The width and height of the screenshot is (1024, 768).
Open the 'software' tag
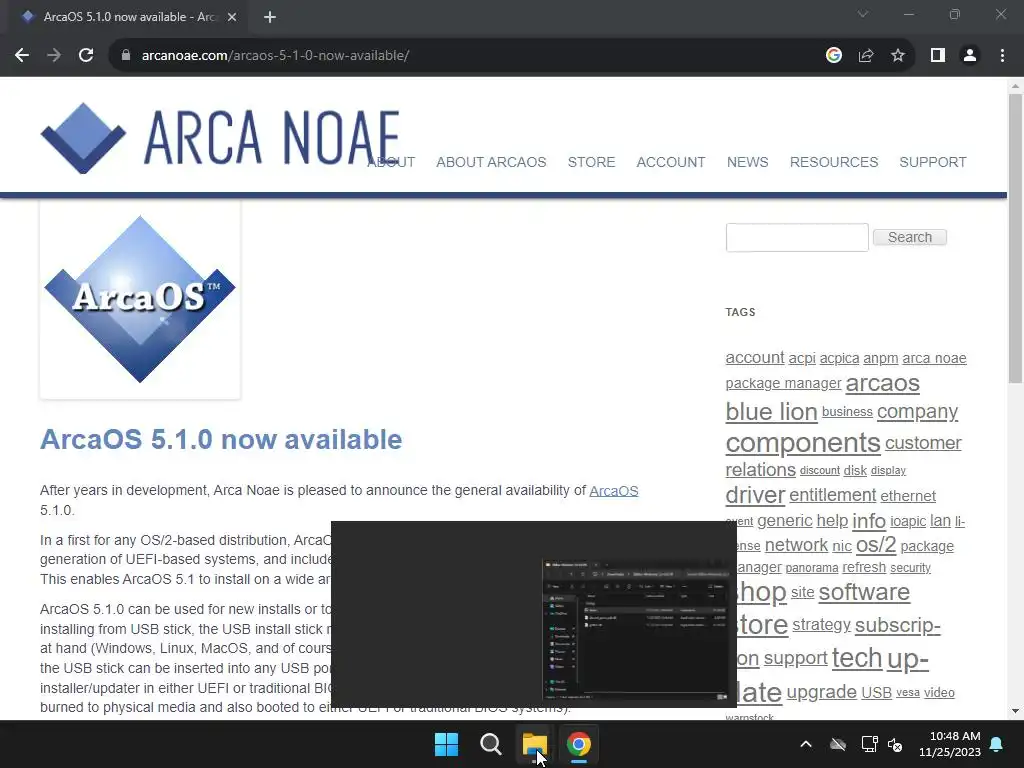[x=864, y=592]
